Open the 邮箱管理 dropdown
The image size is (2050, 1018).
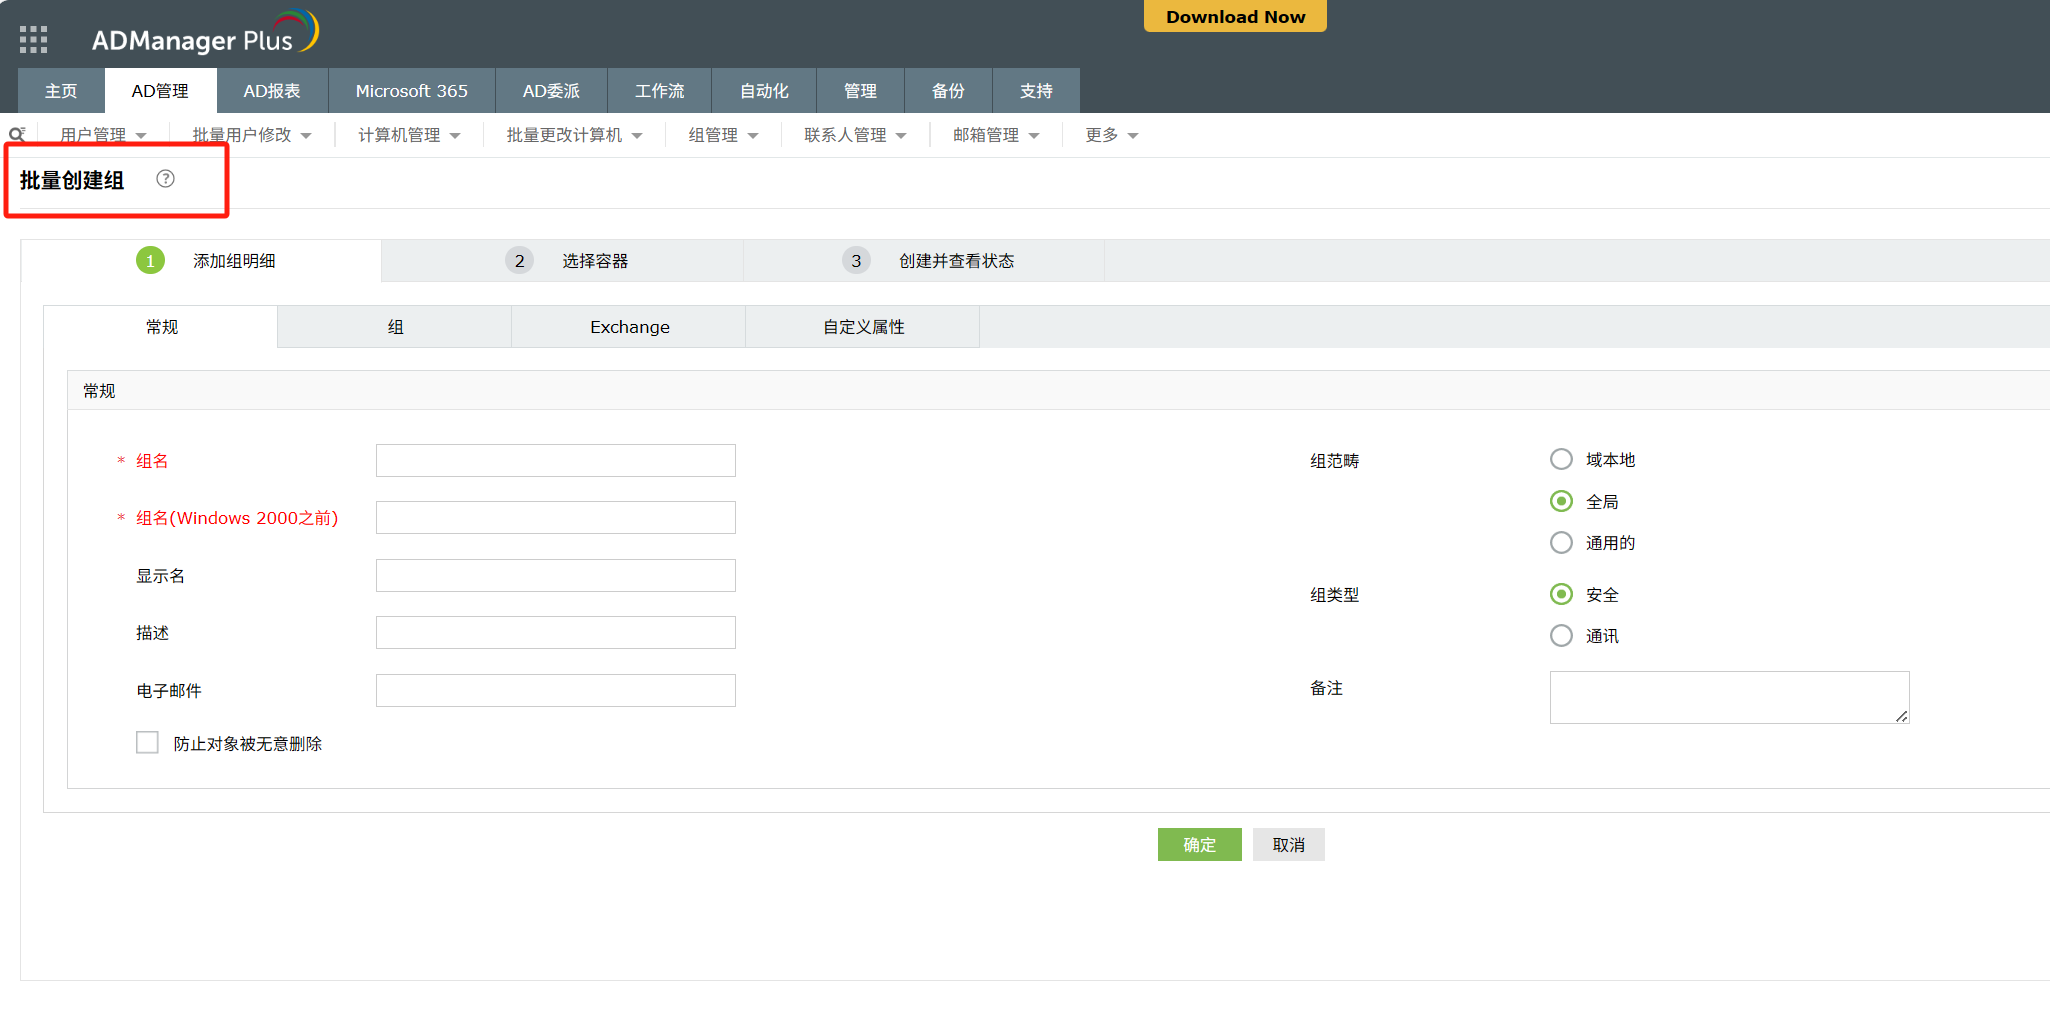(995, 135)
